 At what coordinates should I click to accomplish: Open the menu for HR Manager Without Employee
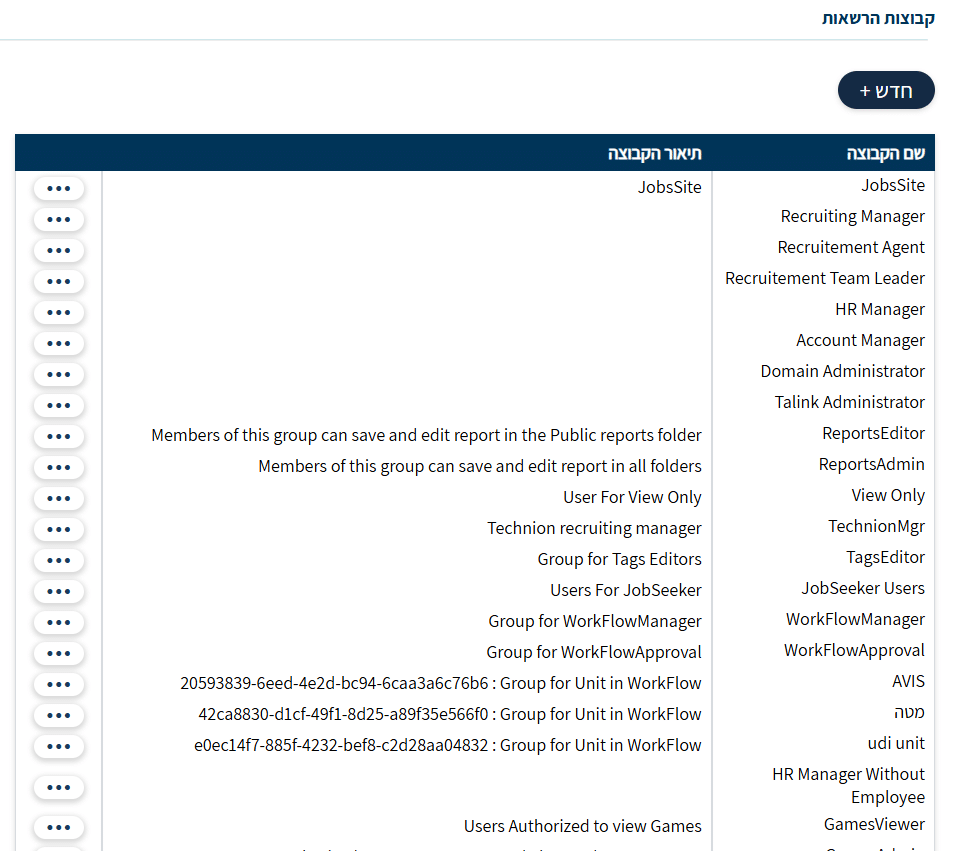coord(59,787)
